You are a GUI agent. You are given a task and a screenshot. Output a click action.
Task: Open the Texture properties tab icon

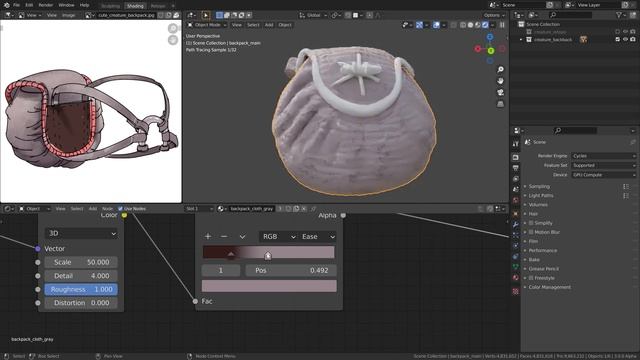[516, 291]
